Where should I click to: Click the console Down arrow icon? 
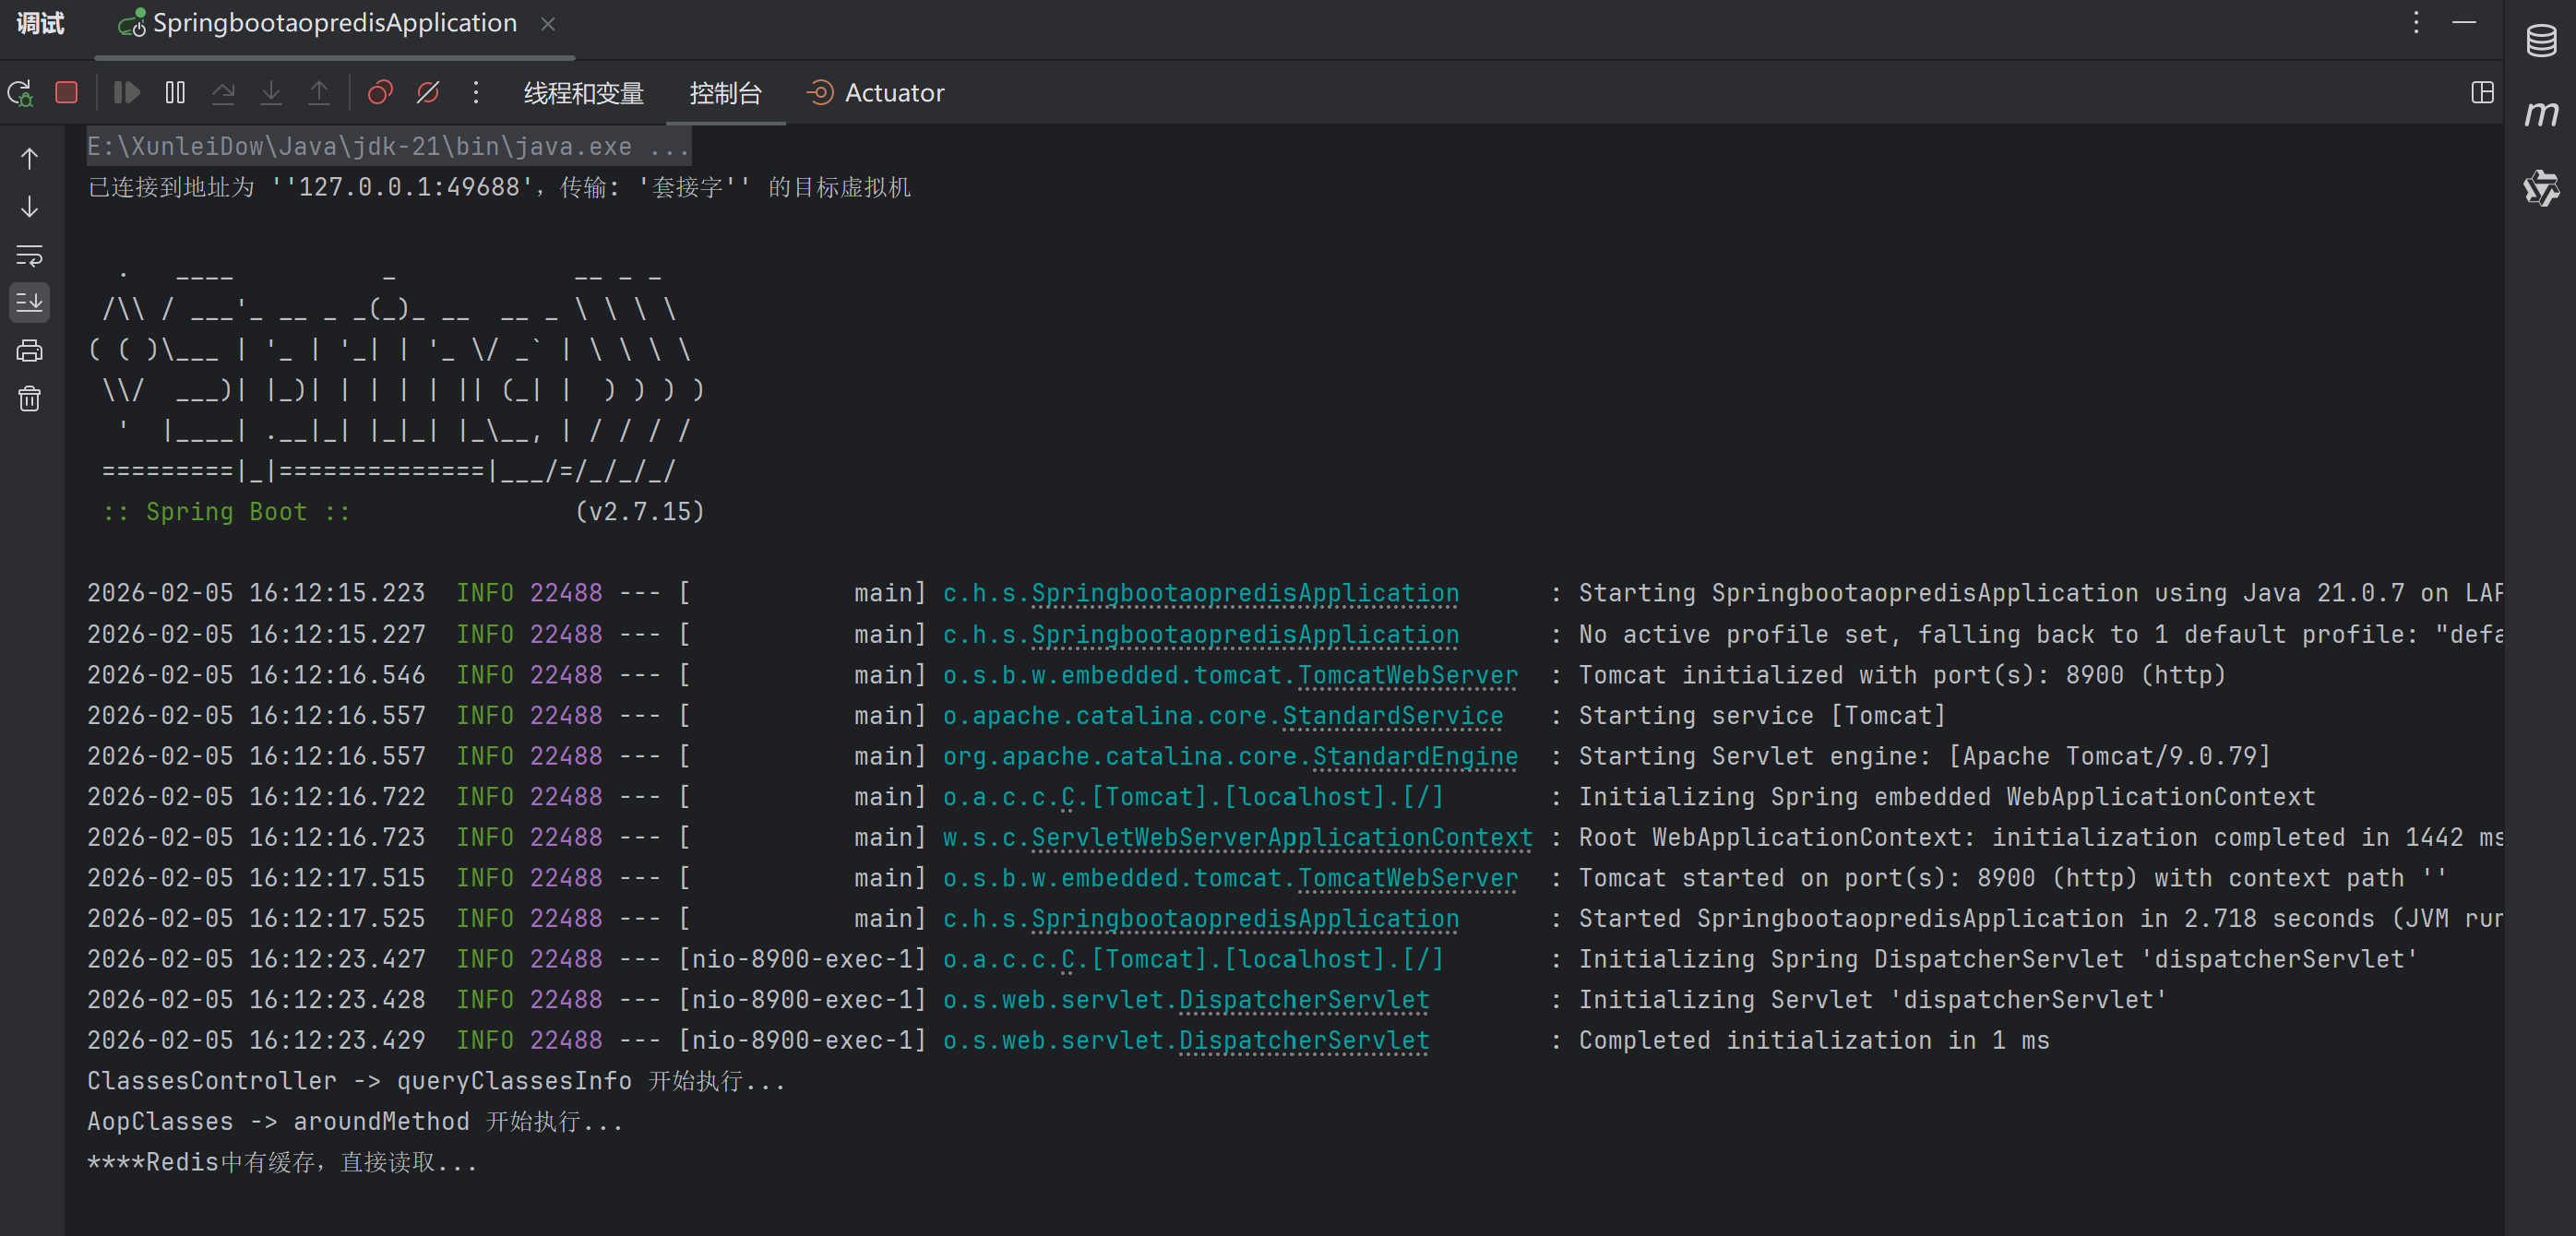click(30, 207)
